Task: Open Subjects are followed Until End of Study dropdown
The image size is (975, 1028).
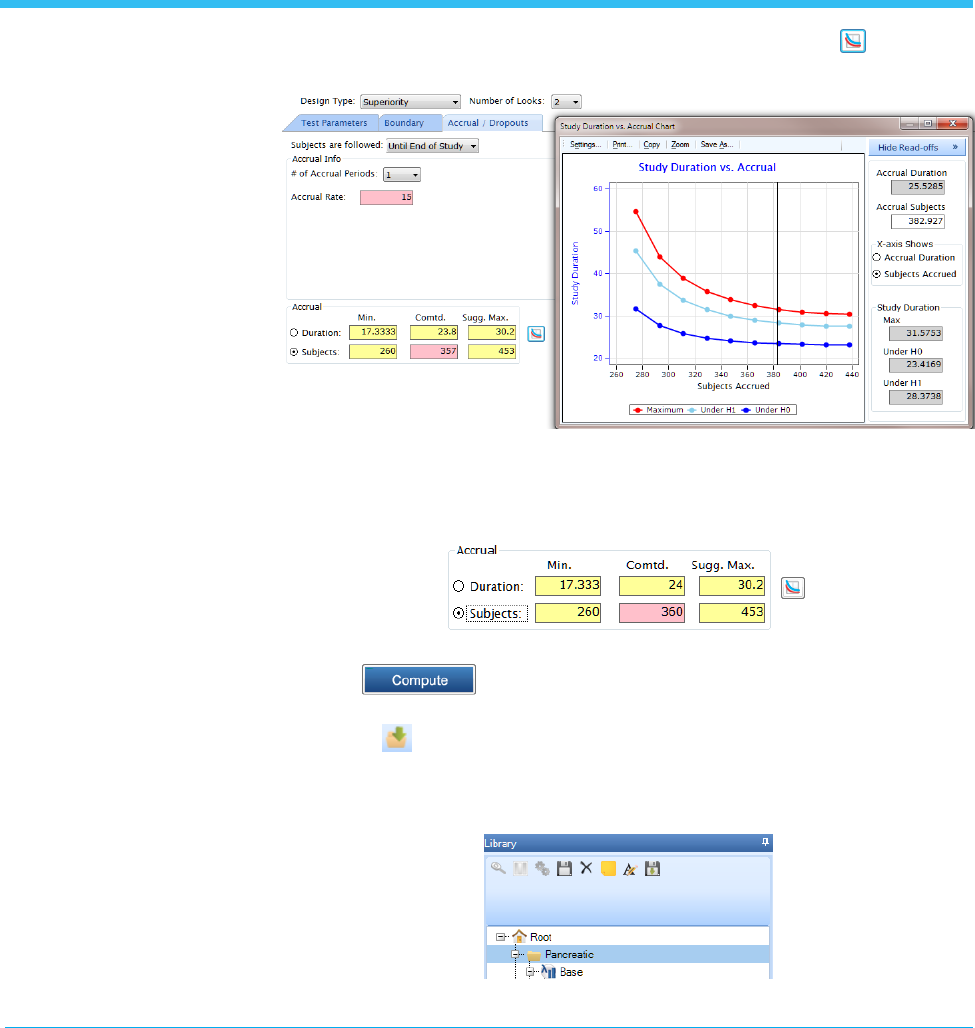Action: (x=432, y=146)
